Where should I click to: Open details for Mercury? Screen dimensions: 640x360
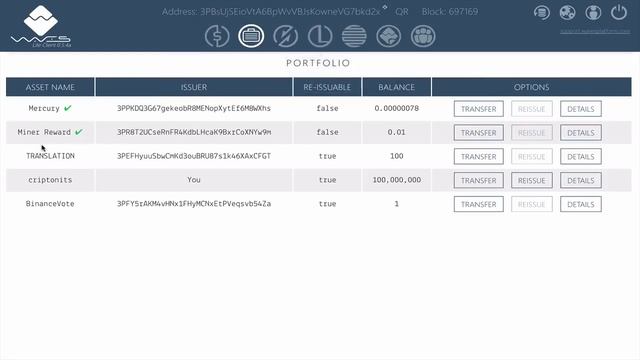point(580,109)
